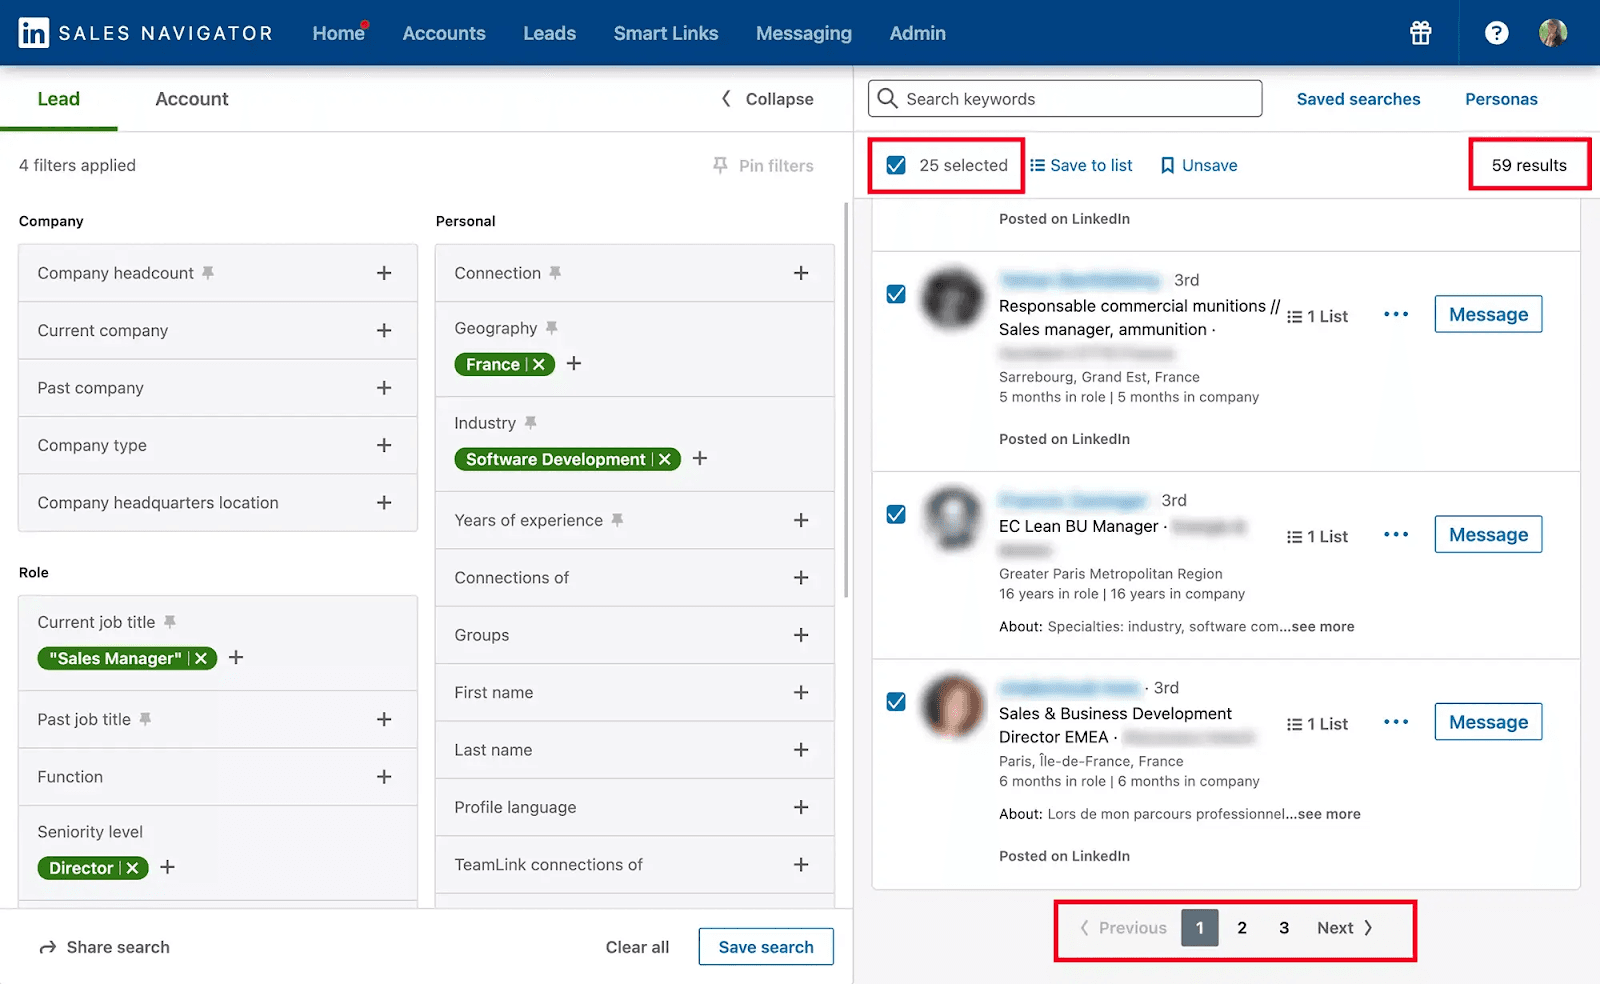Open more options for Sales & Business Development Director
This screenshot has width=1600, height=984.
(x=1396, y=722)
